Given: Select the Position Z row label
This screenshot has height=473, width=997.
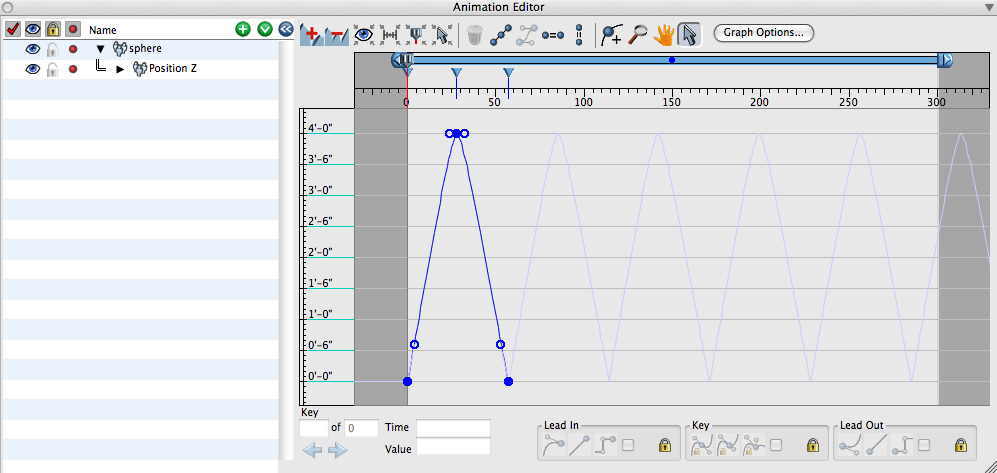Looking at the screenshot, I should [x=172, y=68].
